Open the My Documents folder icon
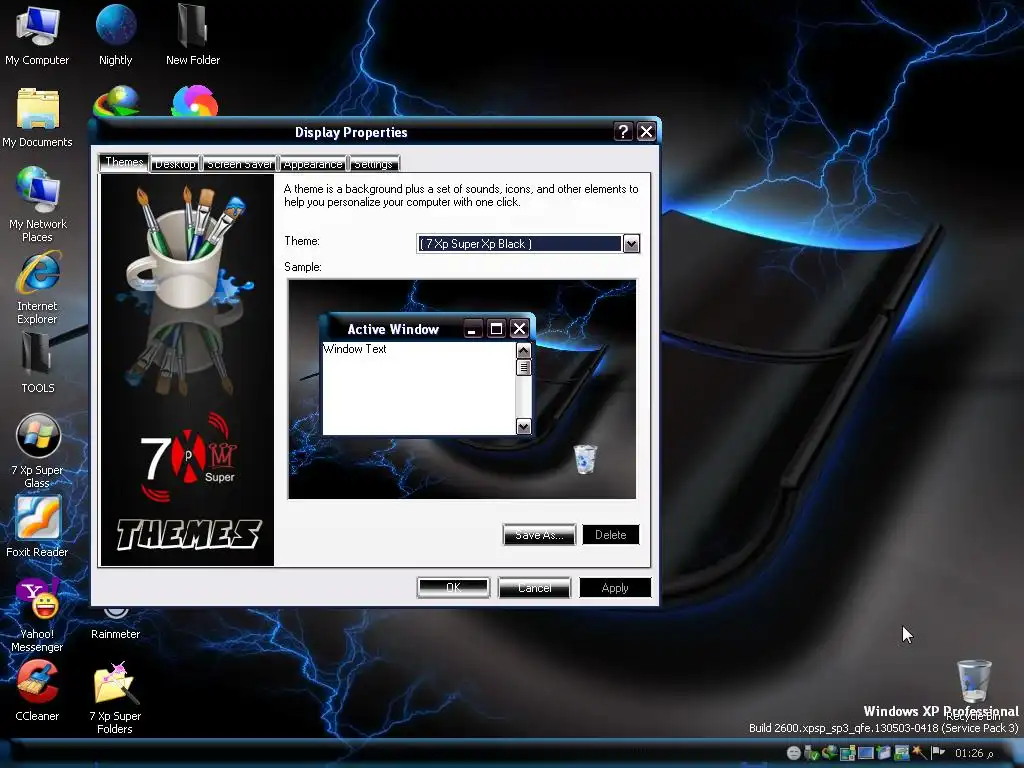1024x768 pixels. (x=37, y=118)
